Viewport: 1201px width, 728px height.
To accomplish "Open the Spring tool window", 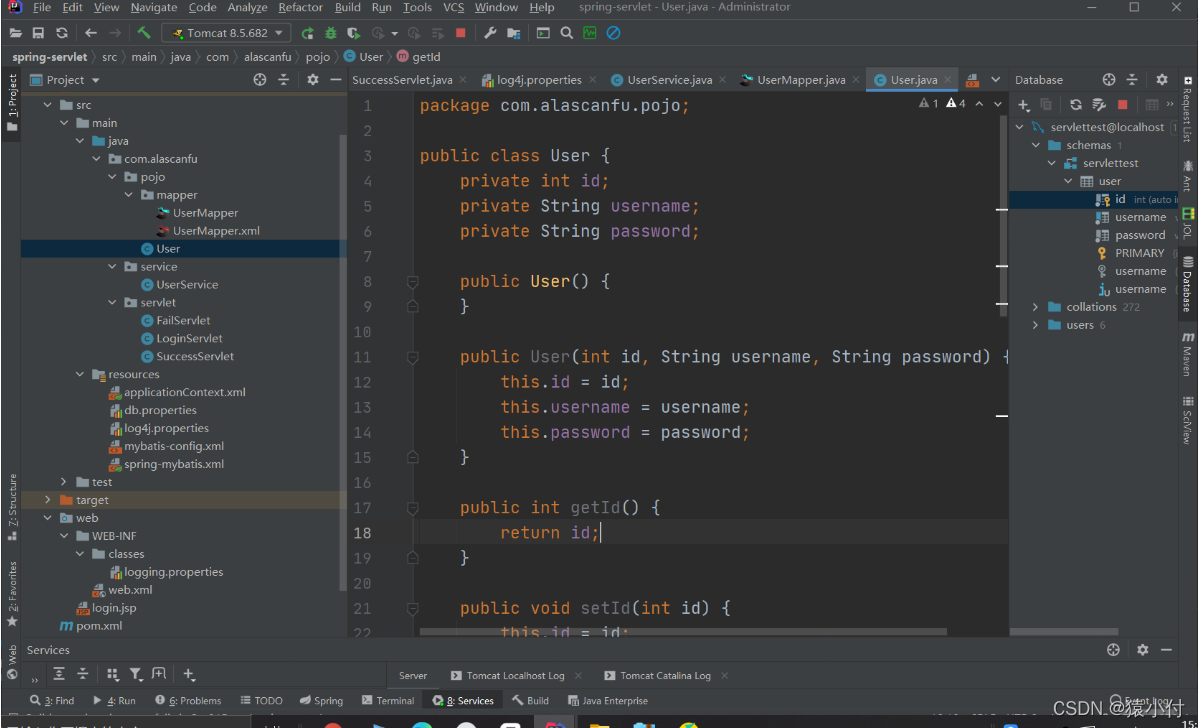I will [x=321, y=701].
